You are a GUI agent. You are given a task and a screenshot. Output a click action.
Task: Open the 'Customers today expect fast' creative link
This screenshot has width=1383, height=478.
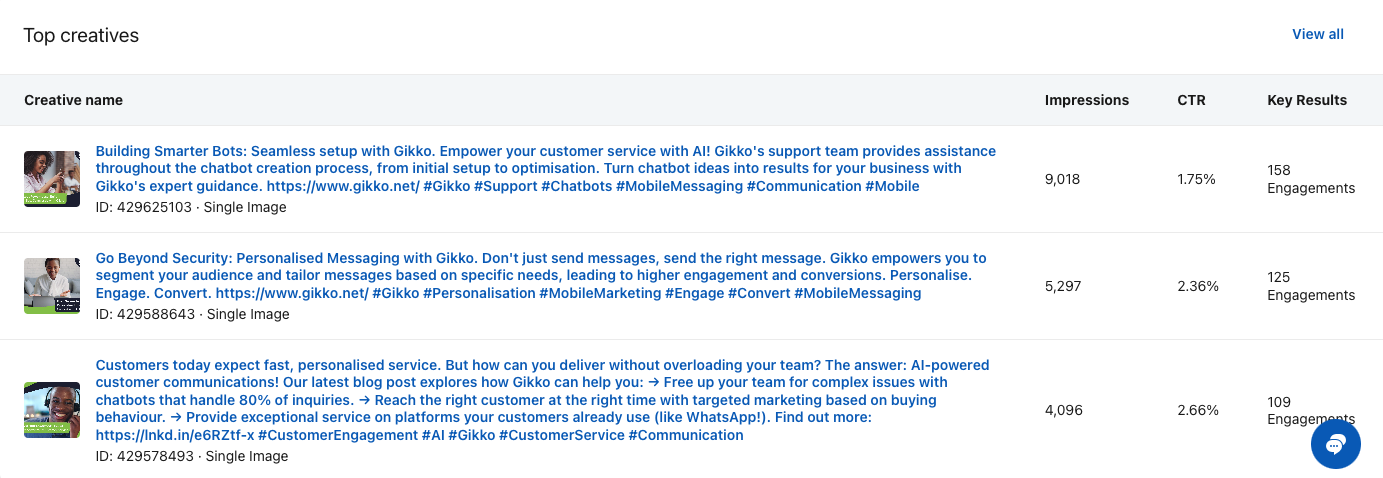coord(540,400)
